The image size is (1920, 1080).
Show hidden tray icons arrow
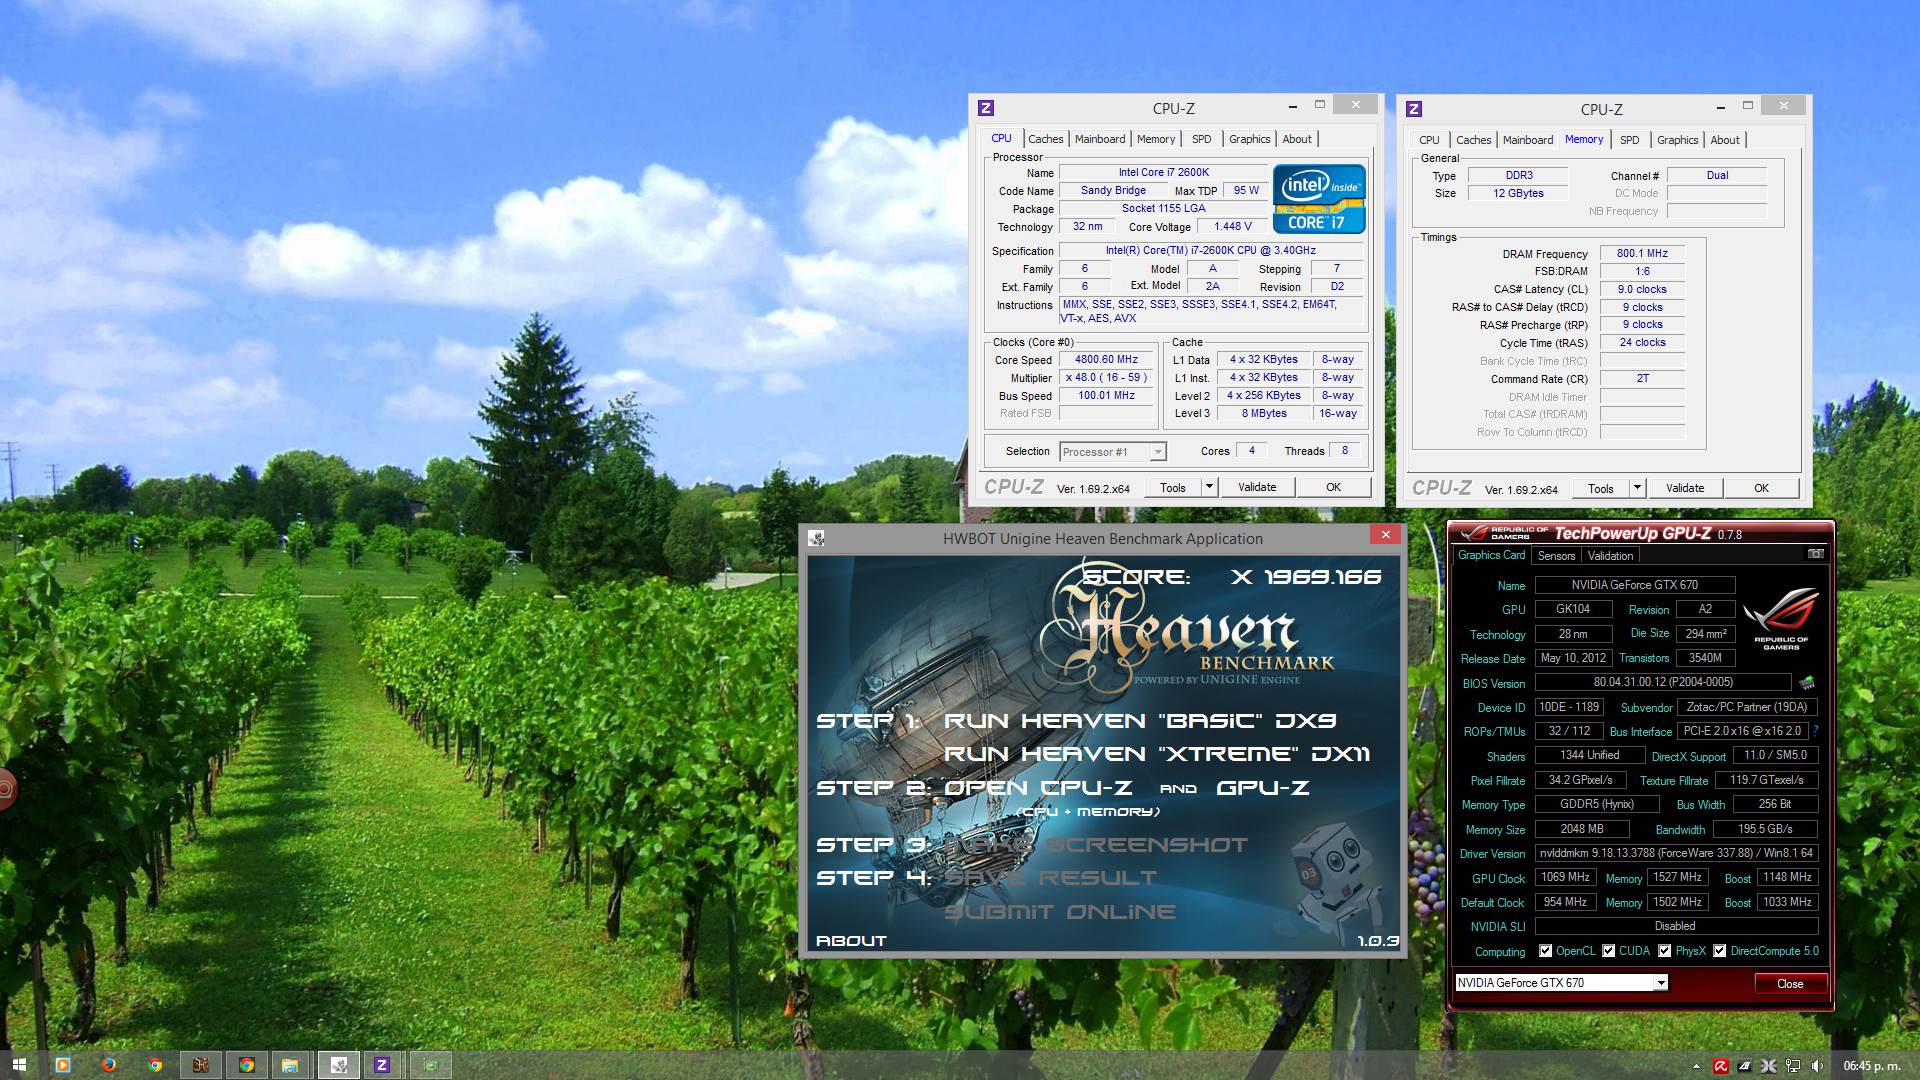point(1696,1066)
